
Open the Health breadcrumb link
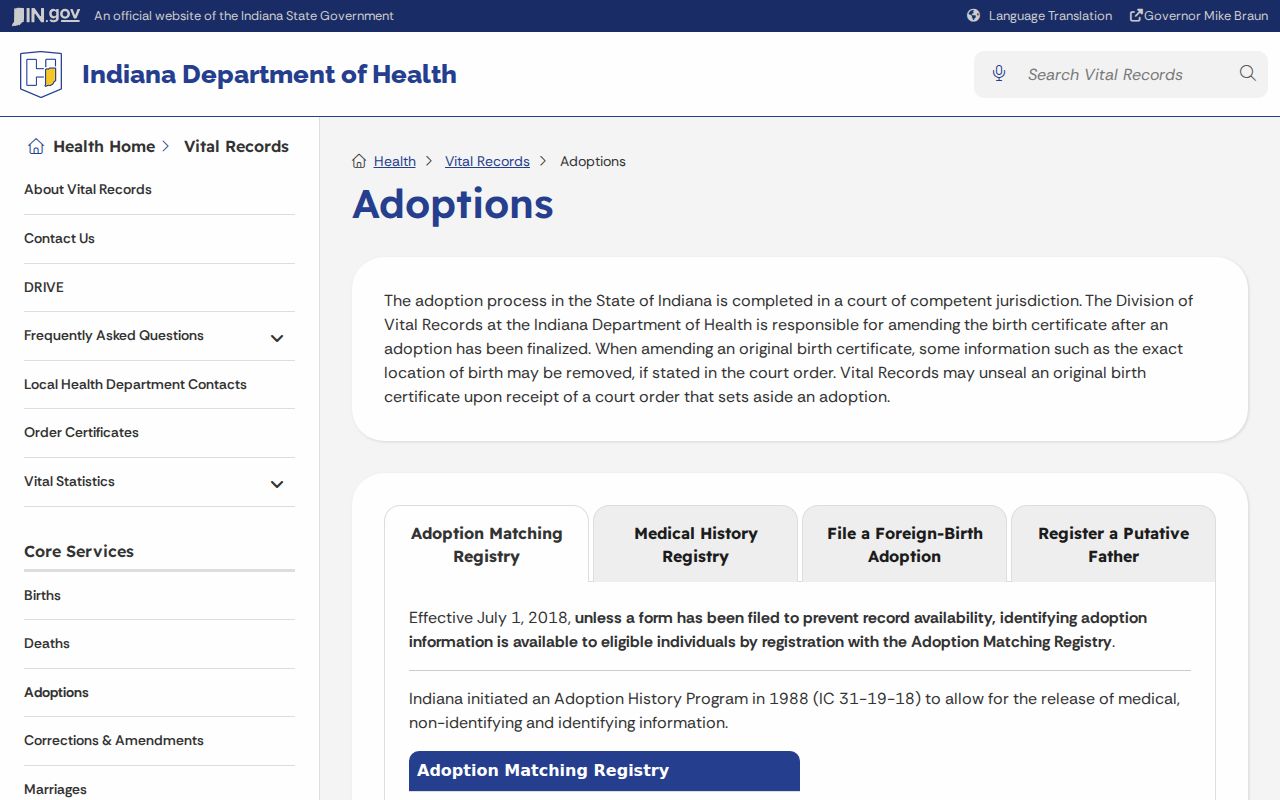coord(395,161)
